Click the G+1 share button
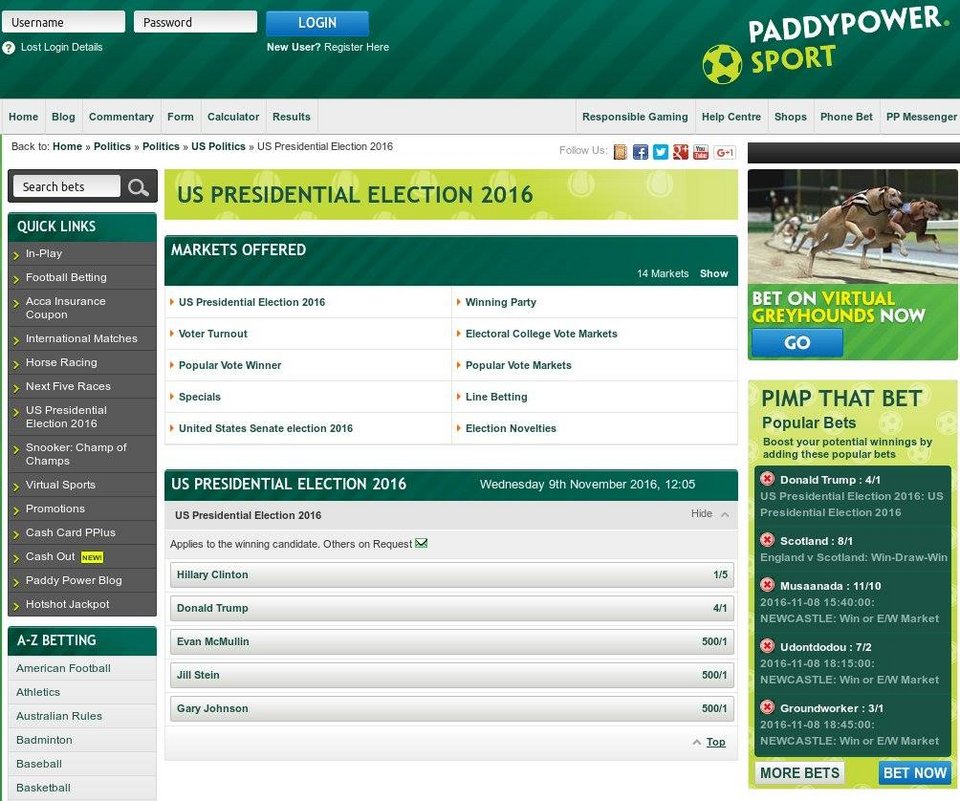The image size is (960, 801). tap(725, 152)
